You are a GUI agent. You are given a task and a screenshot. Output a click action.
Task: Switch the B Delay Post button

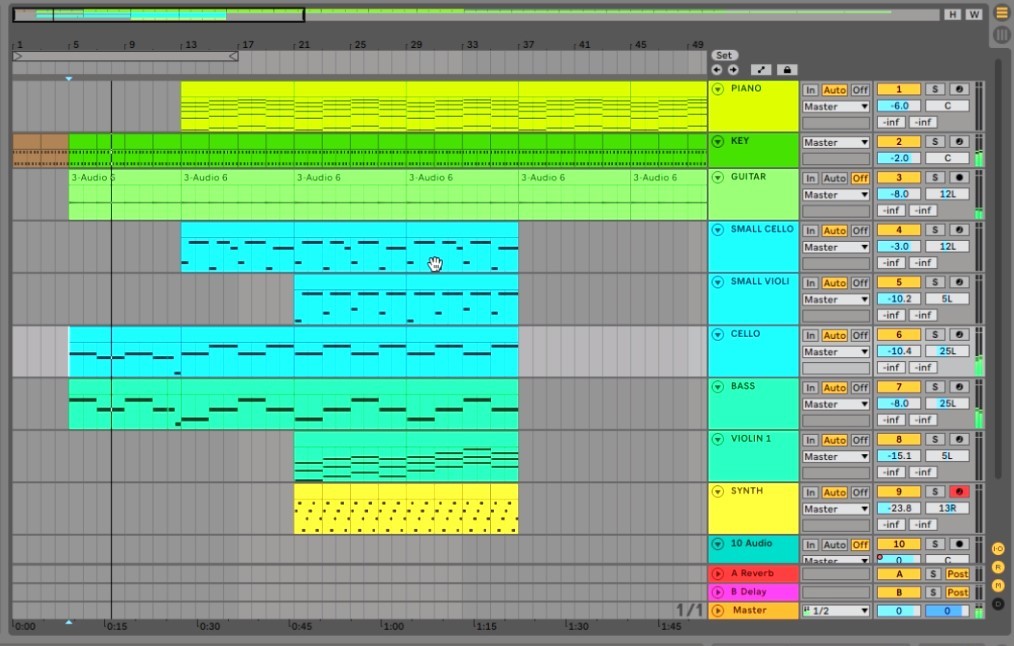point(957,592)
